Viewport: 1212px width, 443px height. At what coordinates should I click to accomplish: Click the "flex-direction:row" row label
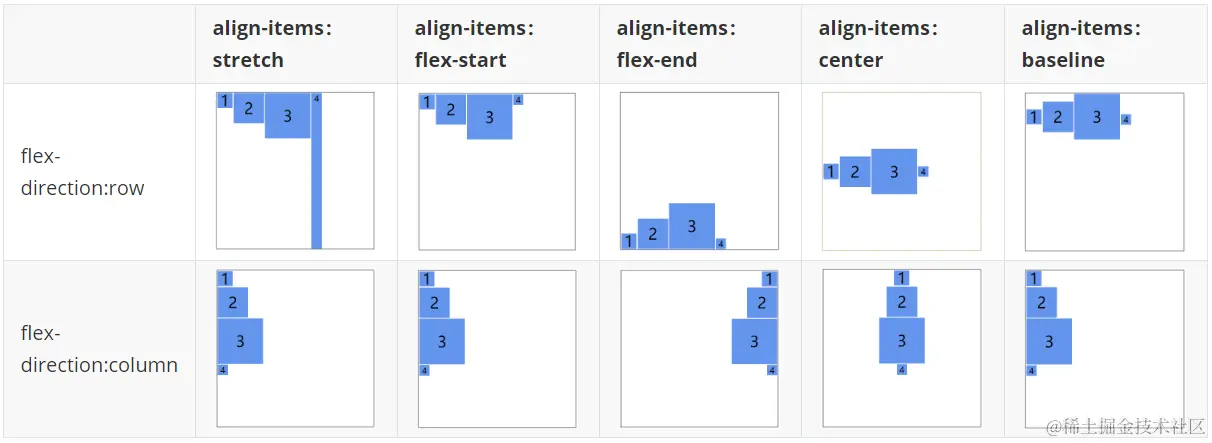[x=82, y=172]
